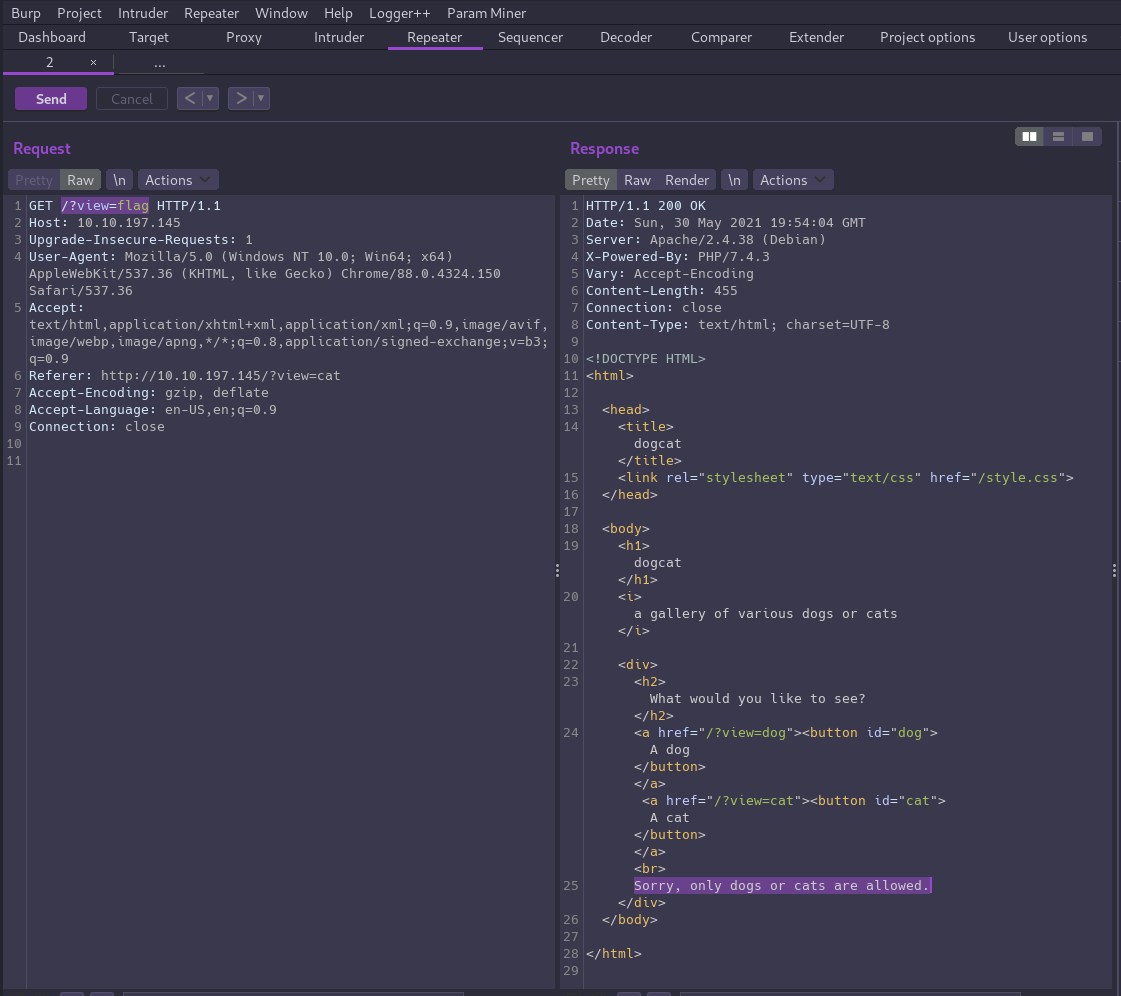The height and width of the screenshot is (996, 1121).
Task: Open the User options tab
Action: (1047, 37)
